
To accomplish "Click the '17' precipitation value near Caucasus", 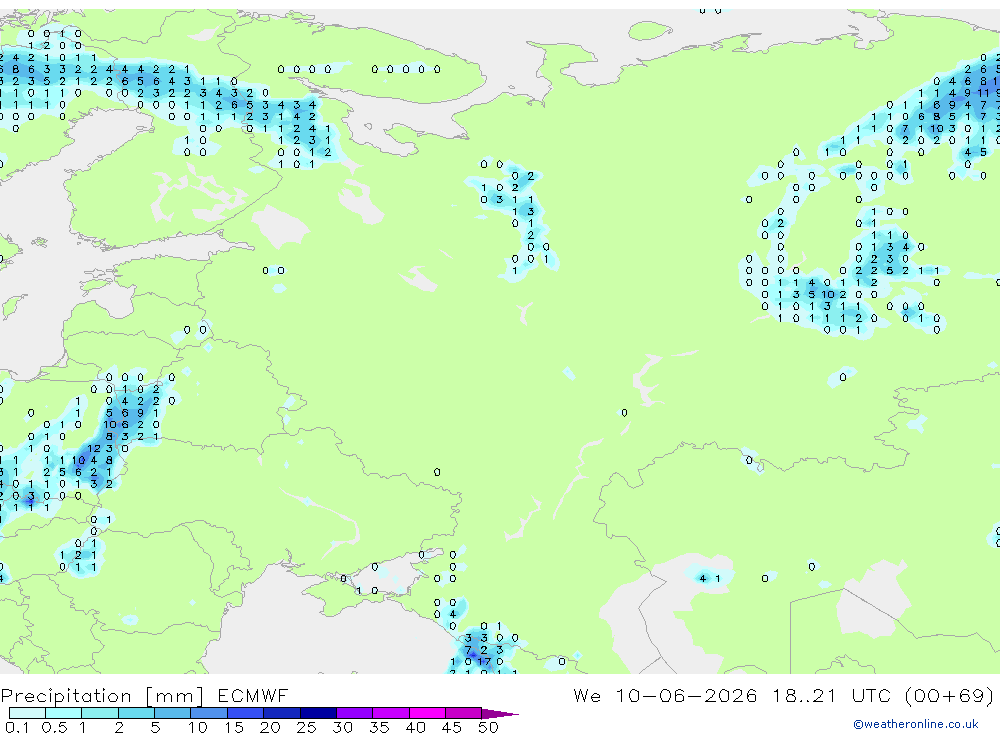I will [484, 662].
